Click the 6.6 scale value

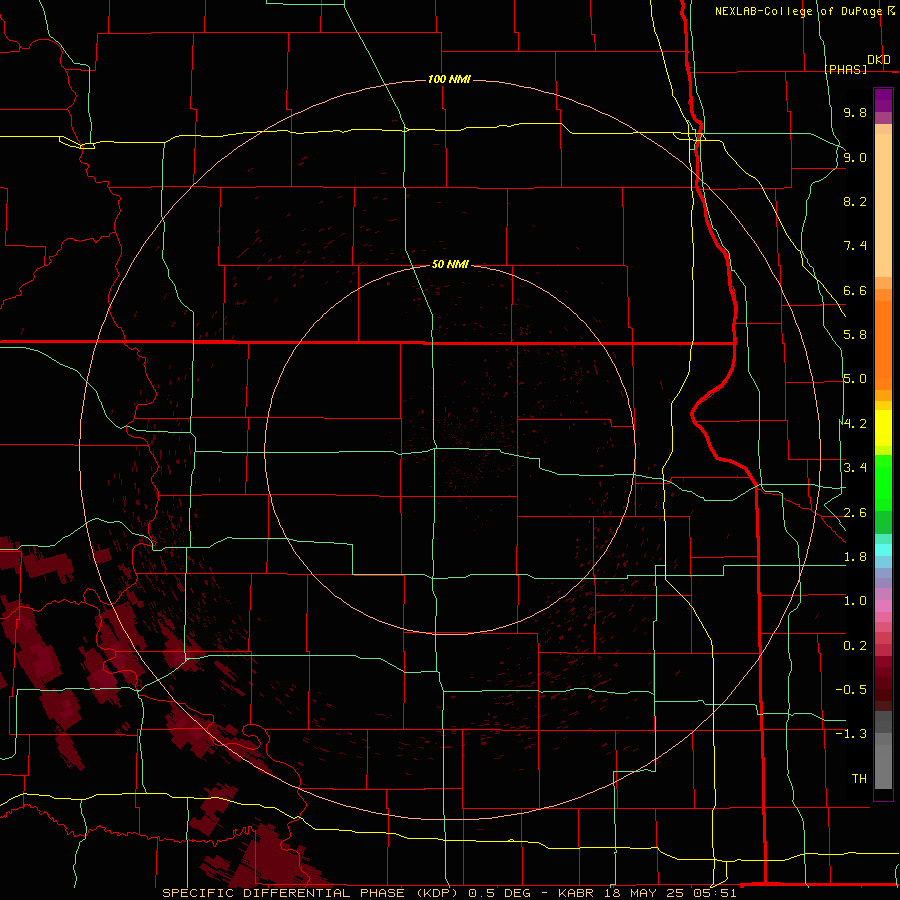(855, 290)
